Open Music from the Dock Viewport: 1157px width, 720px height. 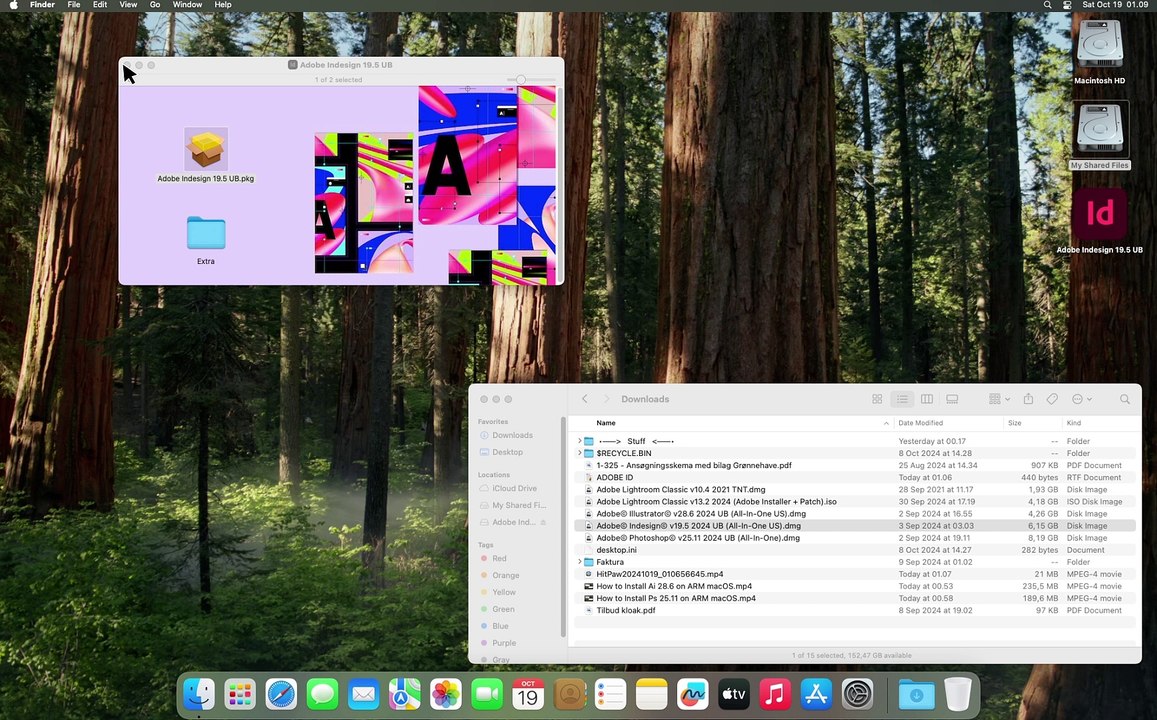coord(775,694)
